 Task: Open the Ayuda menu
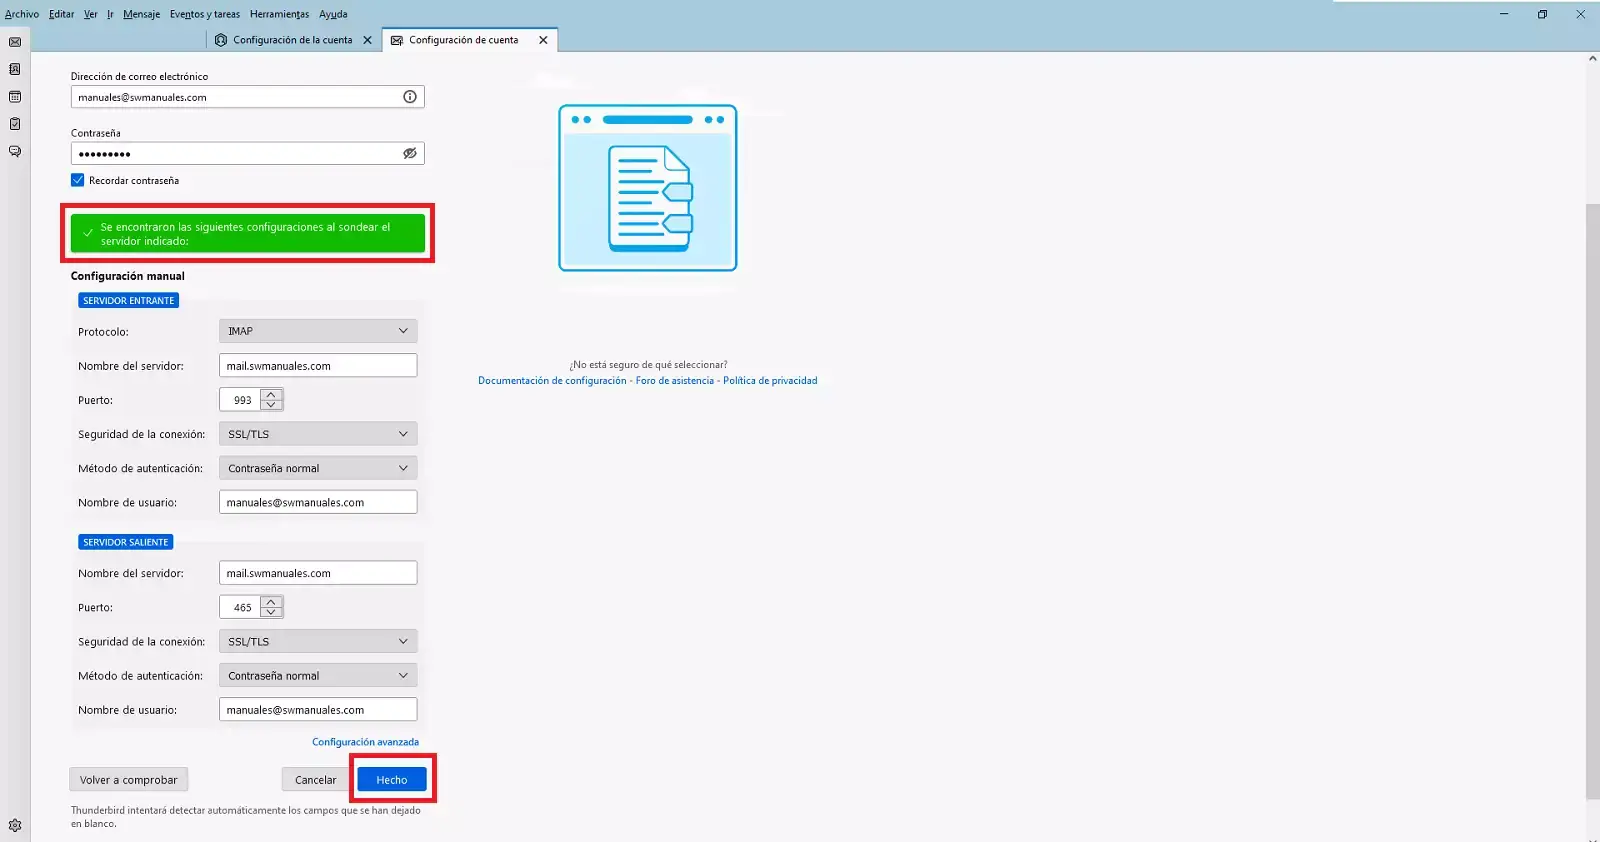(333, 14)
